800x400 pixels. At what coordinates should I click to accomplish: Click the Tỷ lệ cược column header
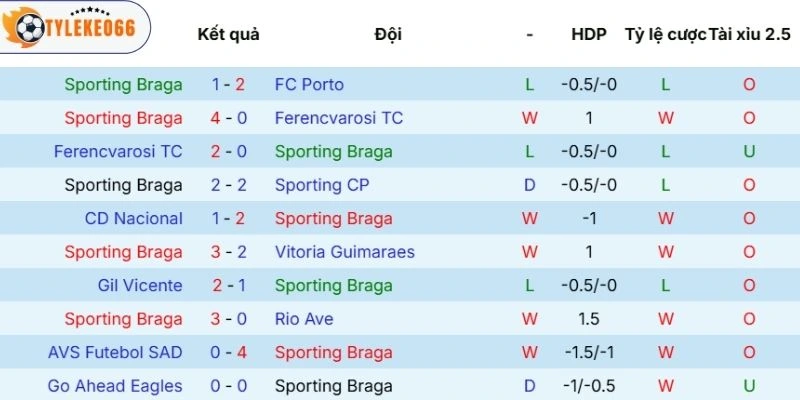click(x=665, y=34)
